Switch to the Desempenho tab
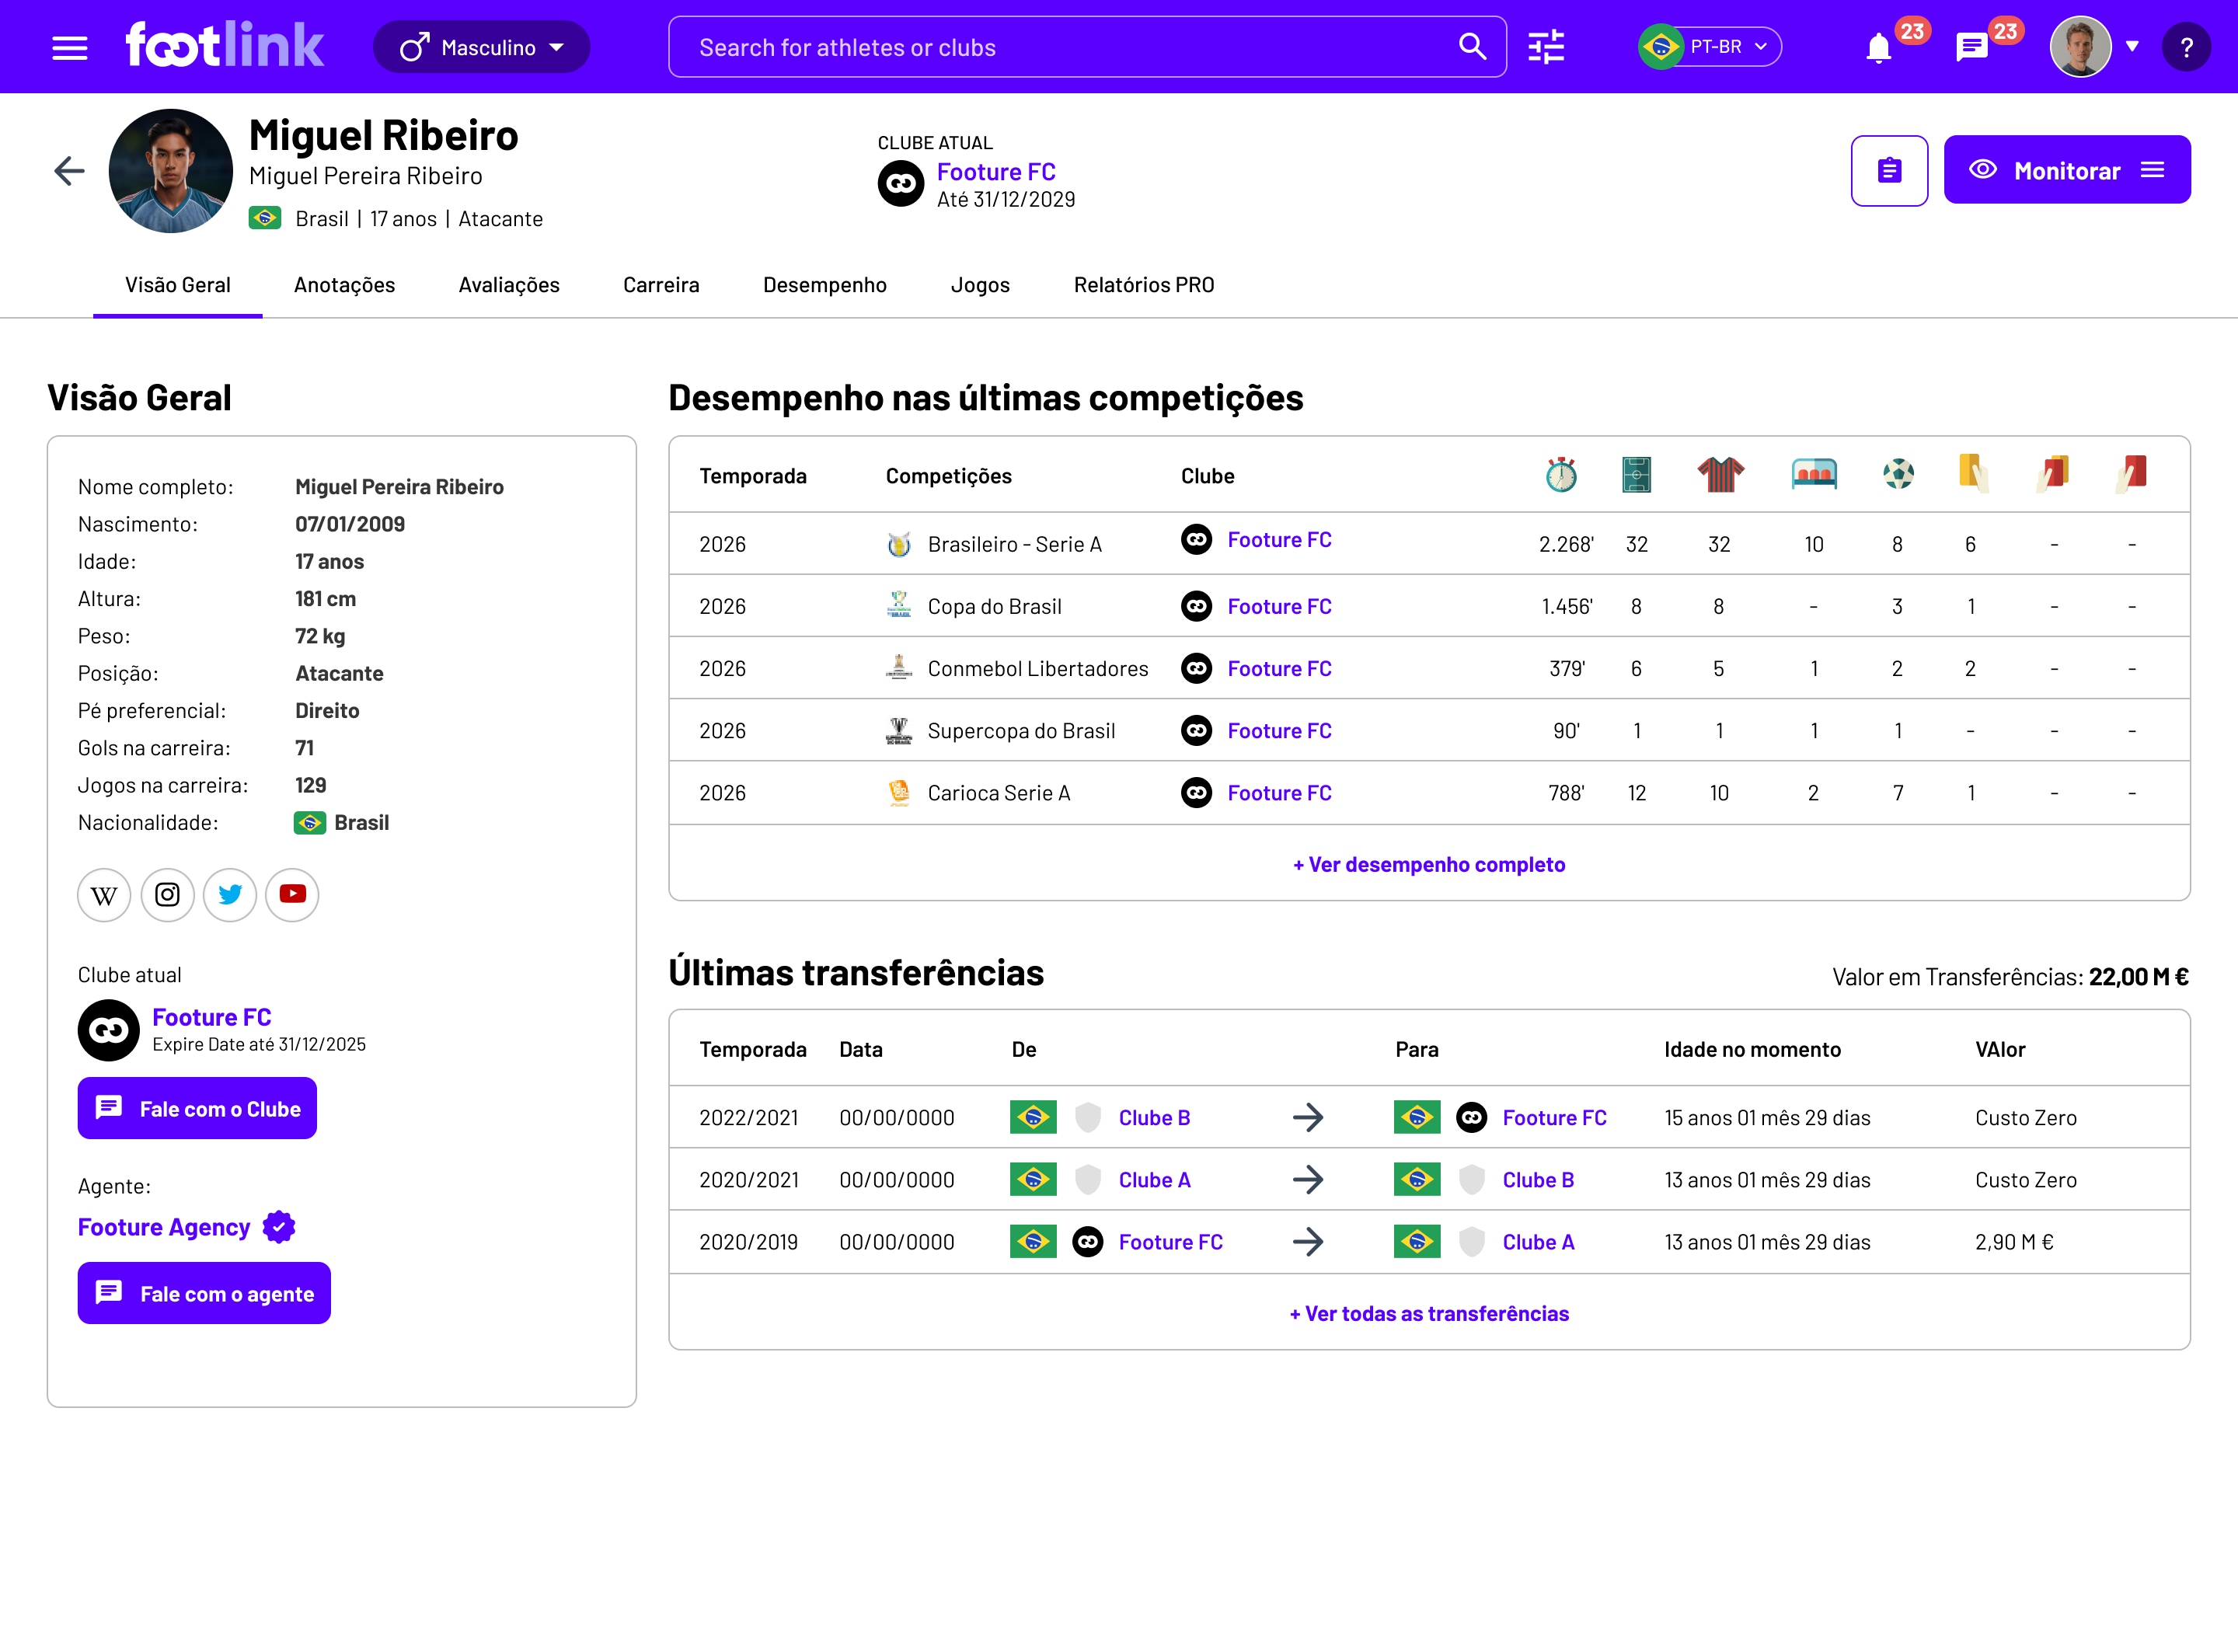 click(x=825, y=284)
